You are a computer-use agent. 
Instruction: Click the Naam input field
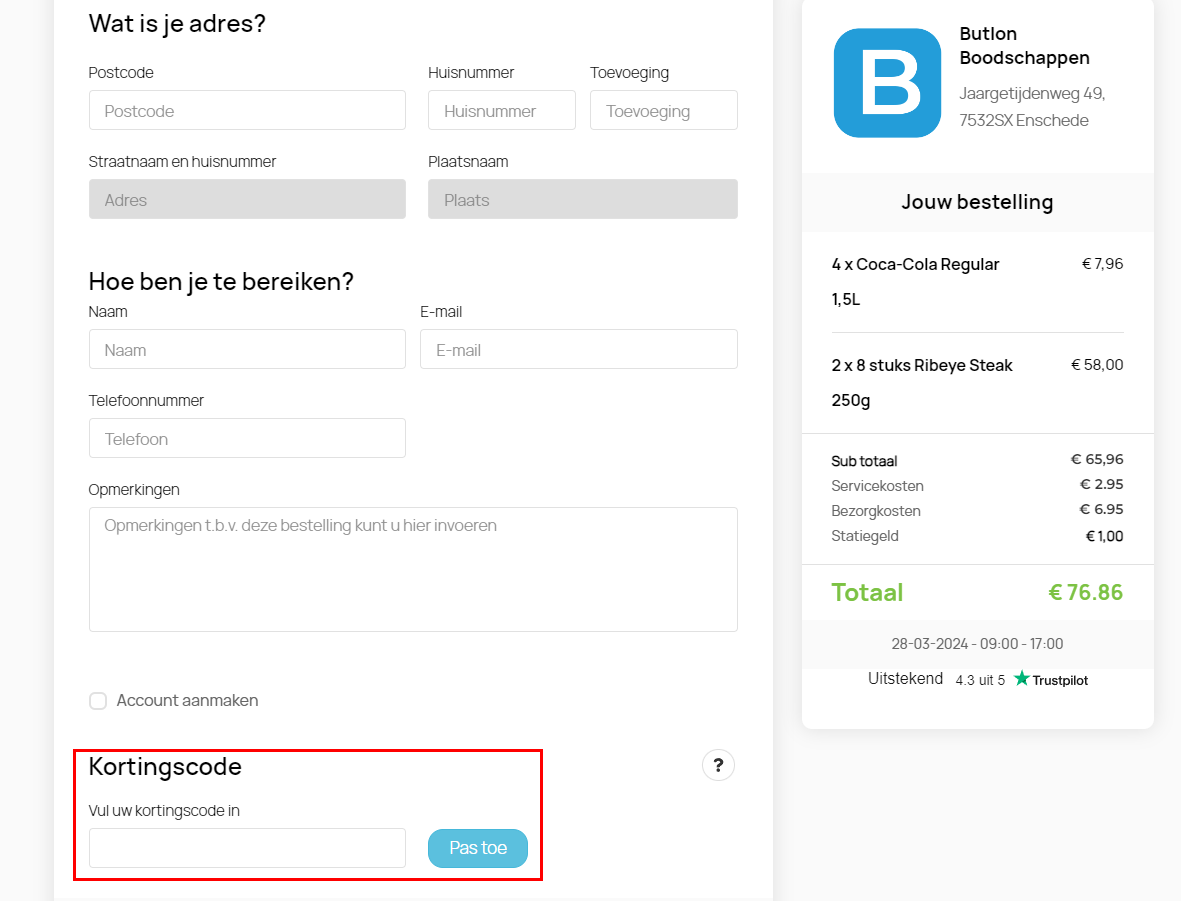[x=247, y=349]
